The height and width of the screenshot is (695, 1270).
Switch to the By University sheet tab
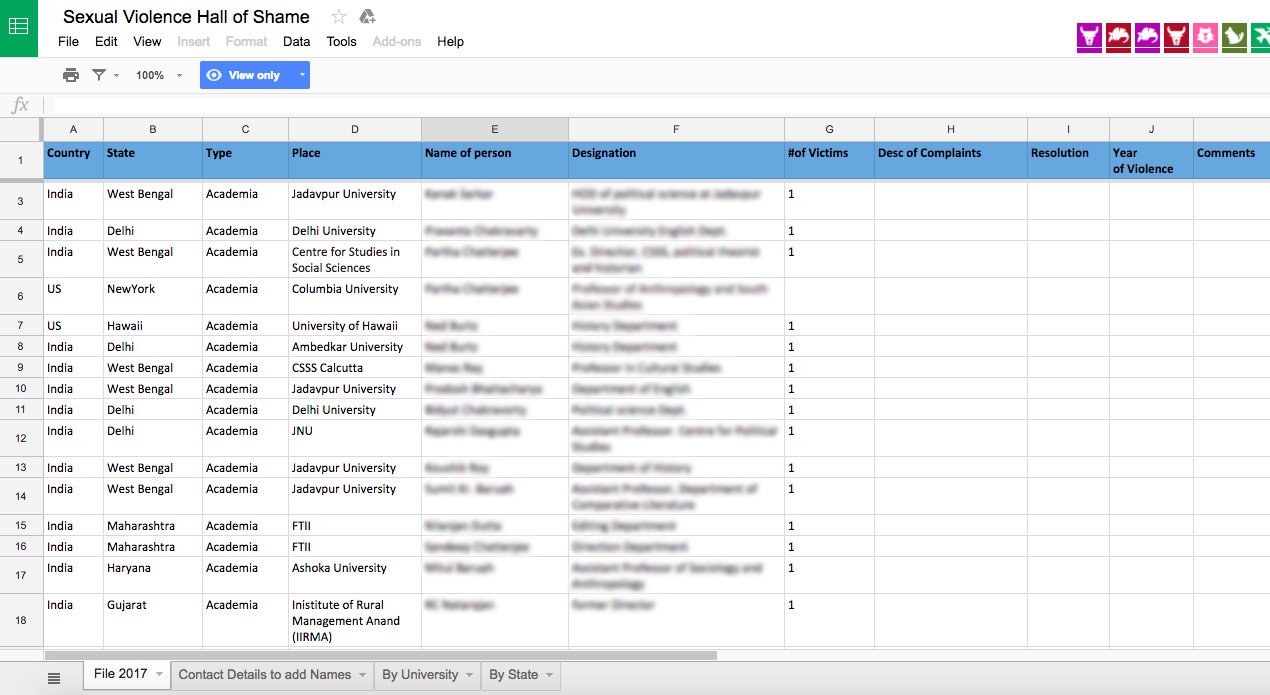[420, 675]
